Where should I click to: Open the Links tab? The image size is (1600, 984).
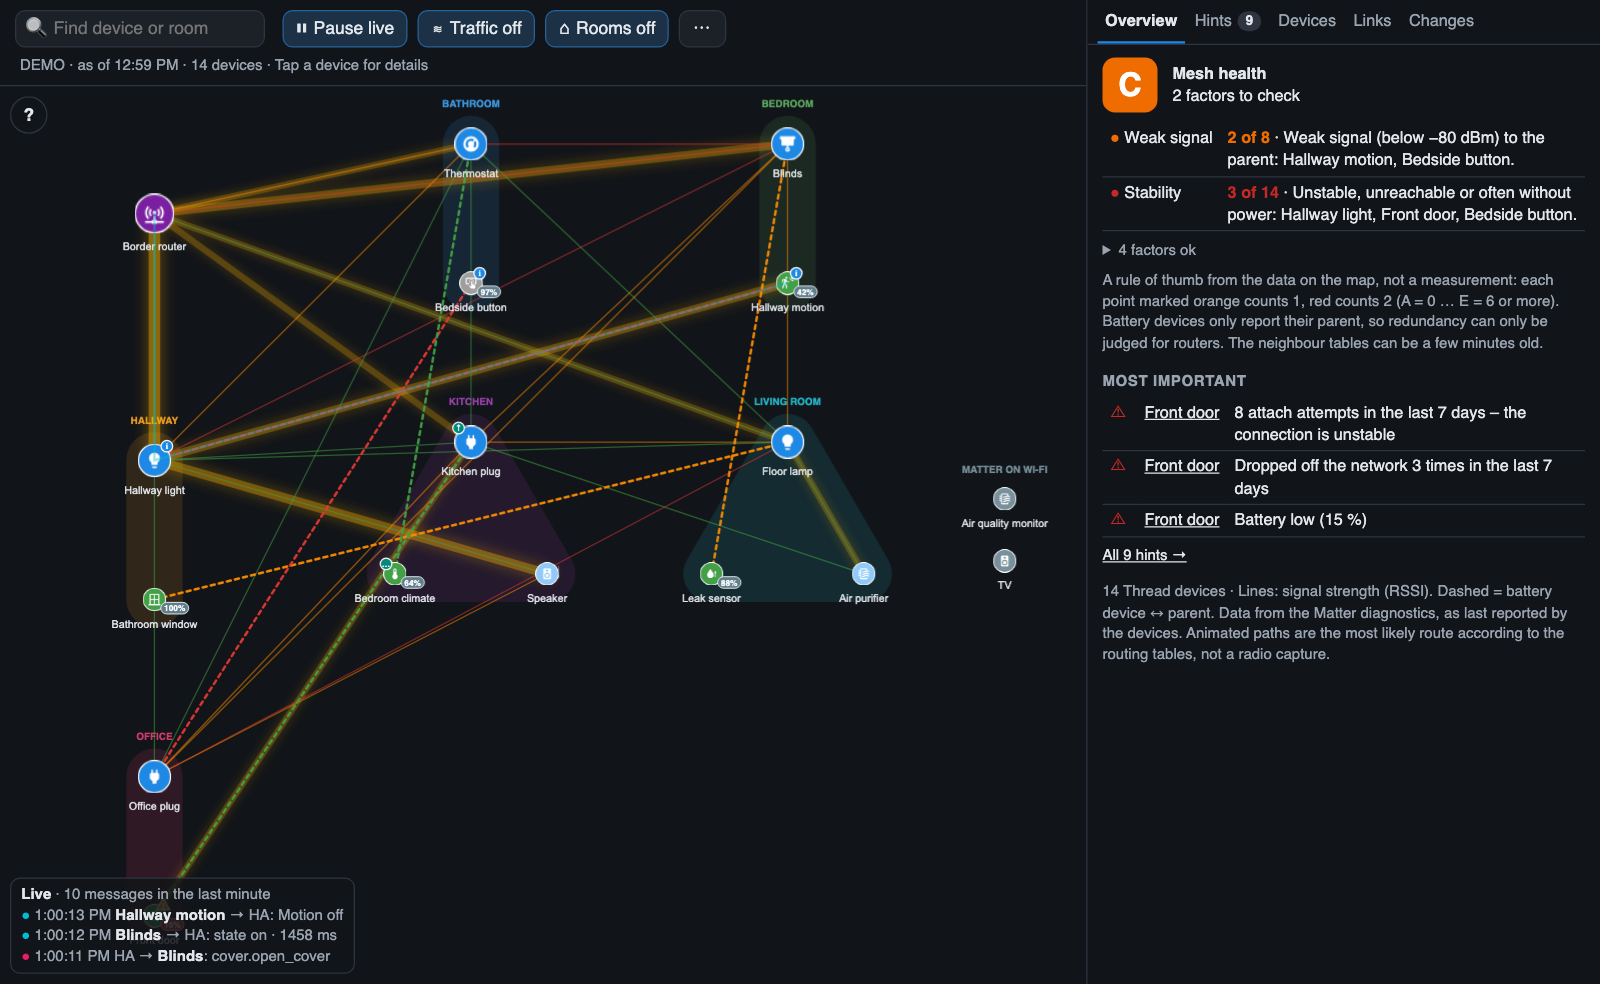coord(1372,21)
